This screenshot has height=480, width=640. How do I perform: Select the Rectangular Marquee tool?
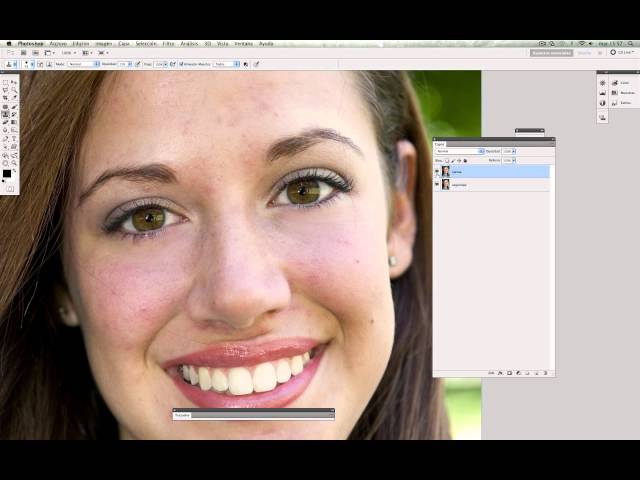tap(5, 82)
